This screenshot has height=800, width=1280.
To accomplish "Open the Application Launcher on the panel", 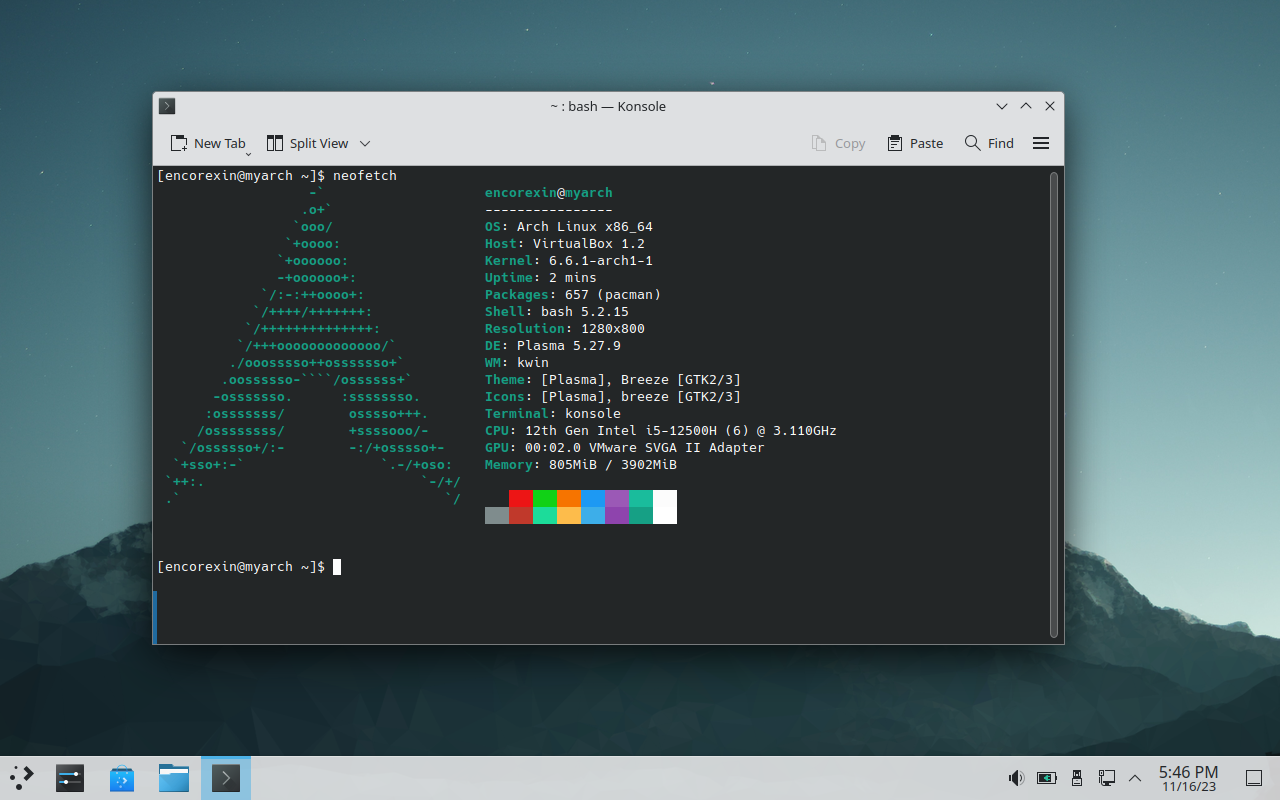I will (22, 777).
